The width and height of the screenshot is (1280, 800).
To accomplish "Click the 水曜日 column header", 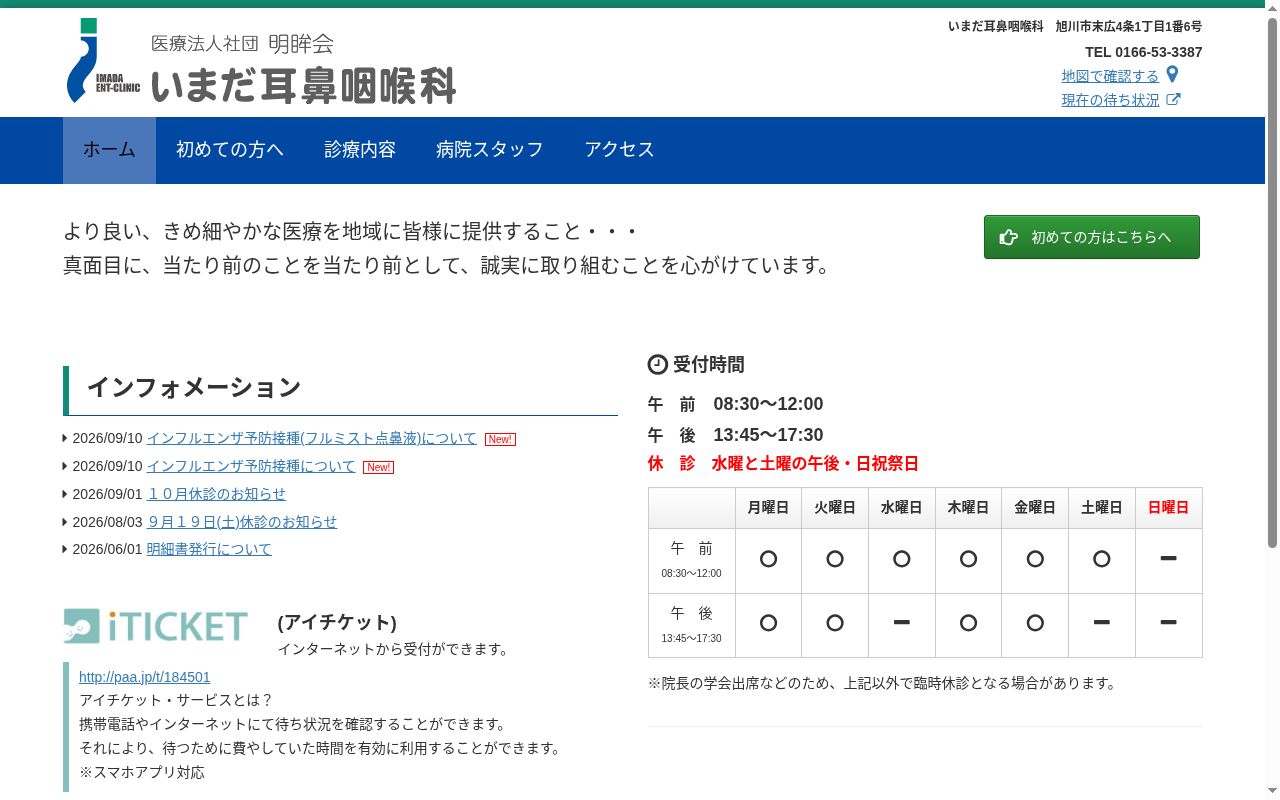I will 902,508.
